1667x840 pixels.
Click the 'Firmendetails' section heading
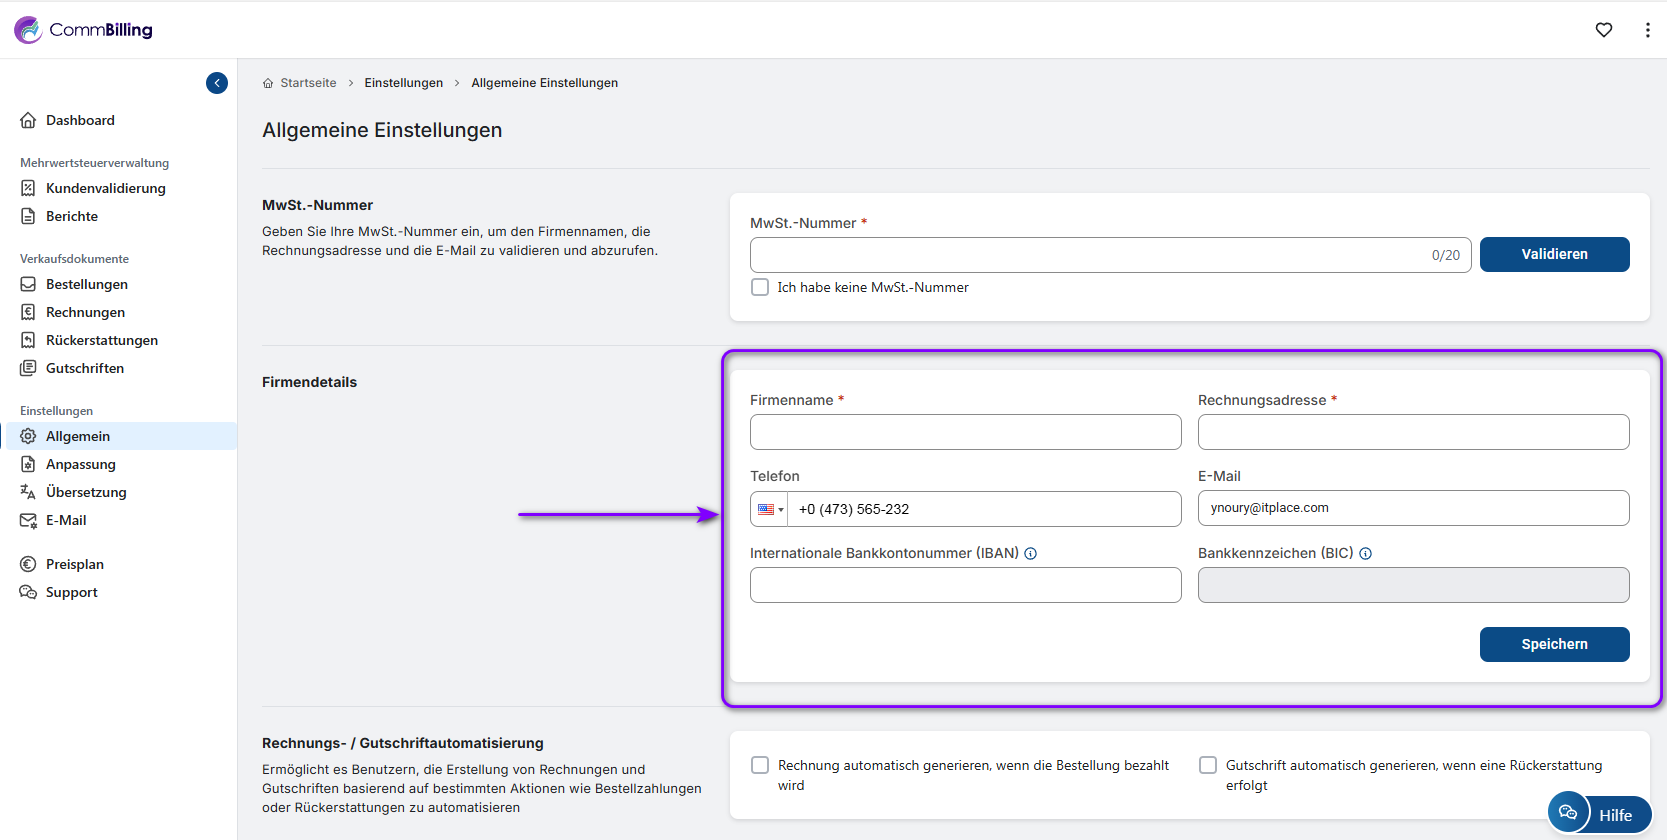(309, 382)
